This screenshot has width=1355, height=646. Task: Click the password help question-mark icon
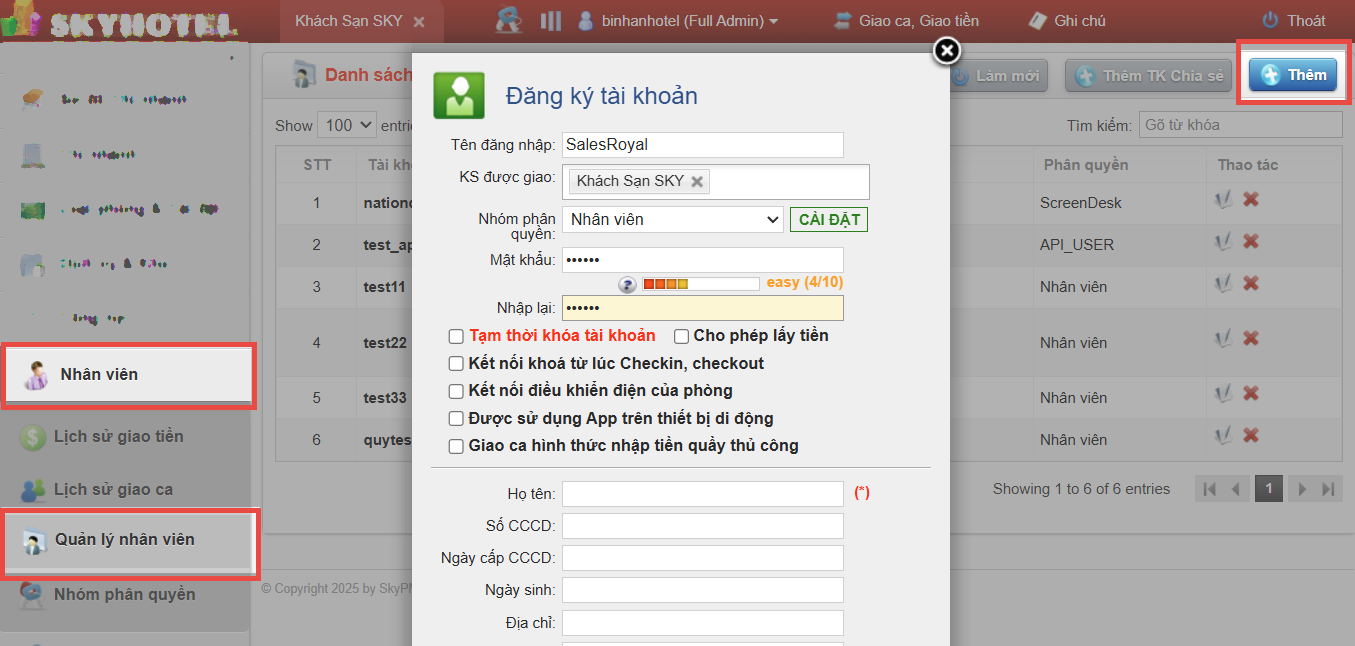(627, 285)
